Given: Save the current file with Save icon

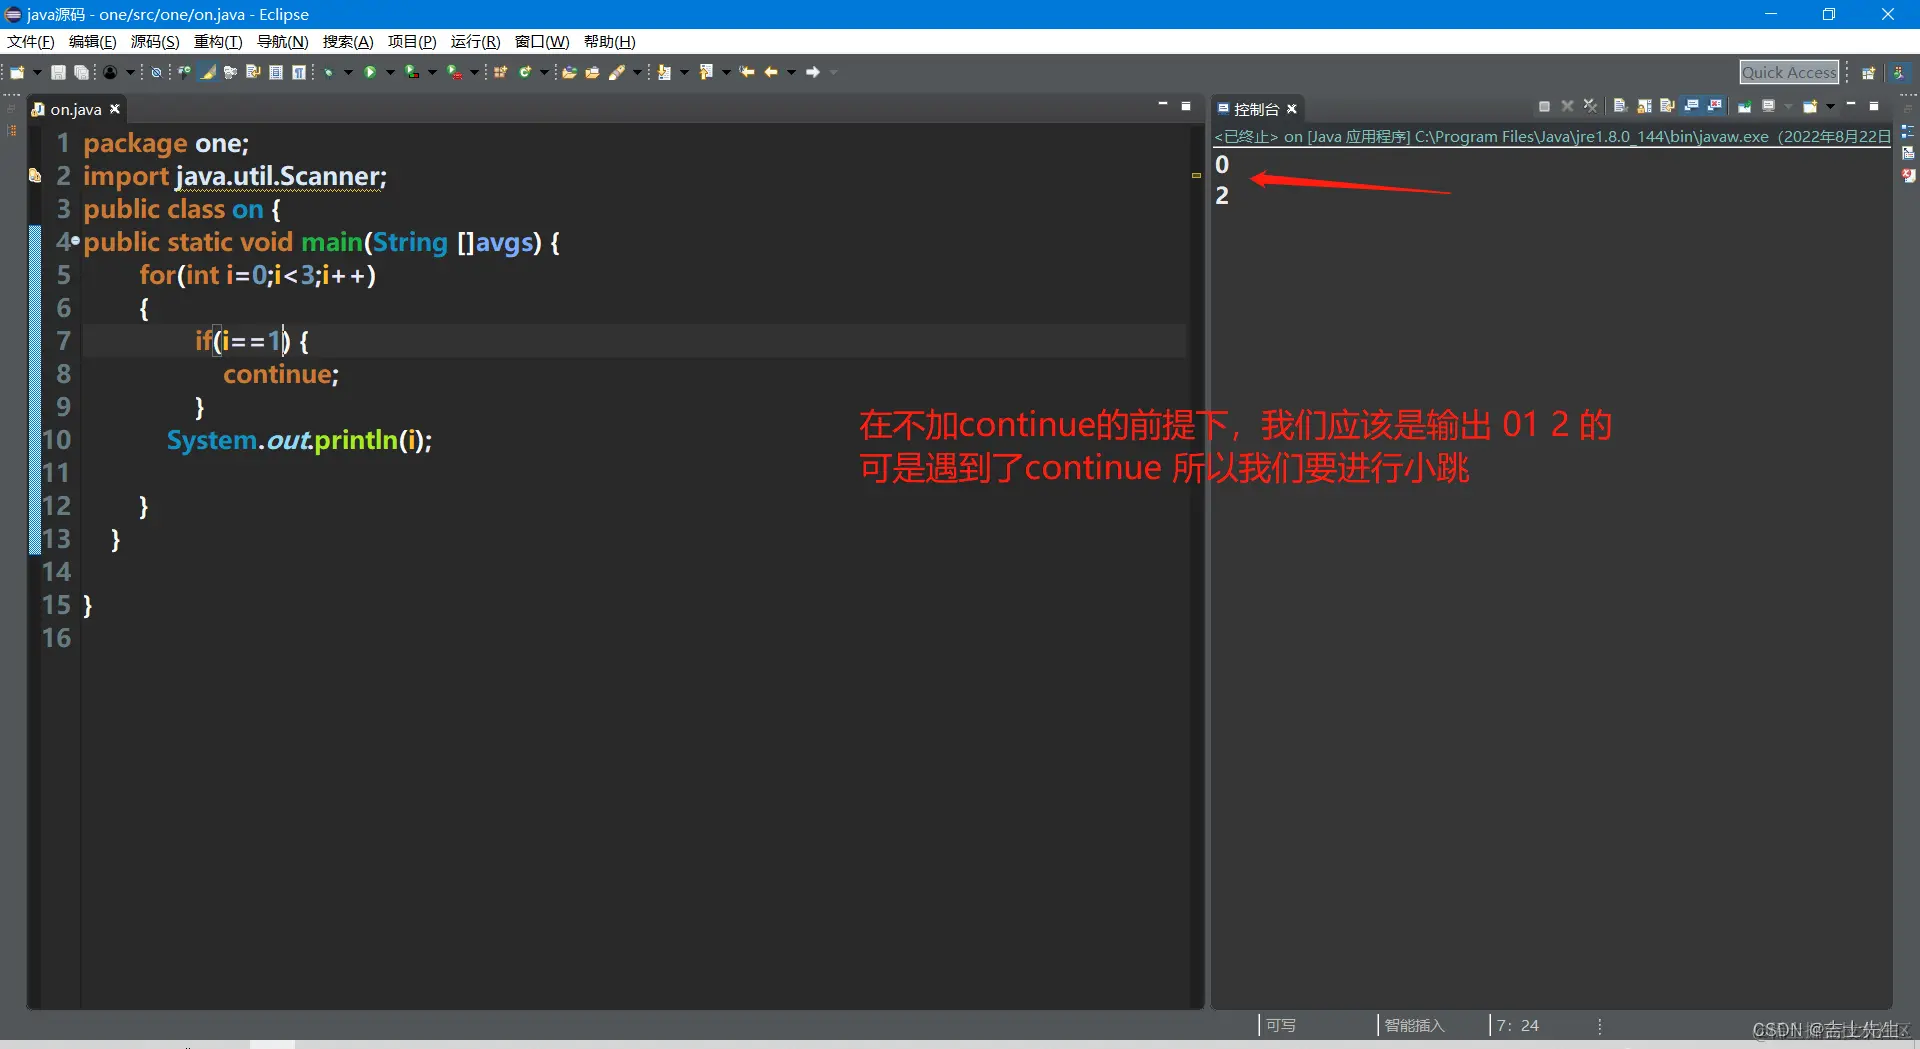Looking at the screenshot, I should click(58, 72).
